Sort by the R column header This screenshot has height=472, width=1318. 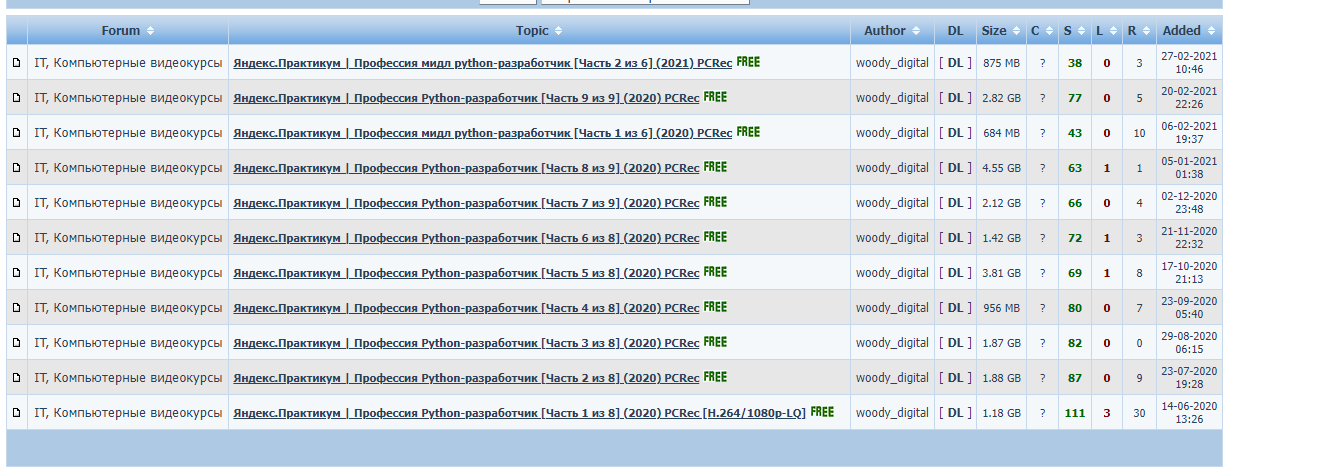click(x=1139, y=31)
